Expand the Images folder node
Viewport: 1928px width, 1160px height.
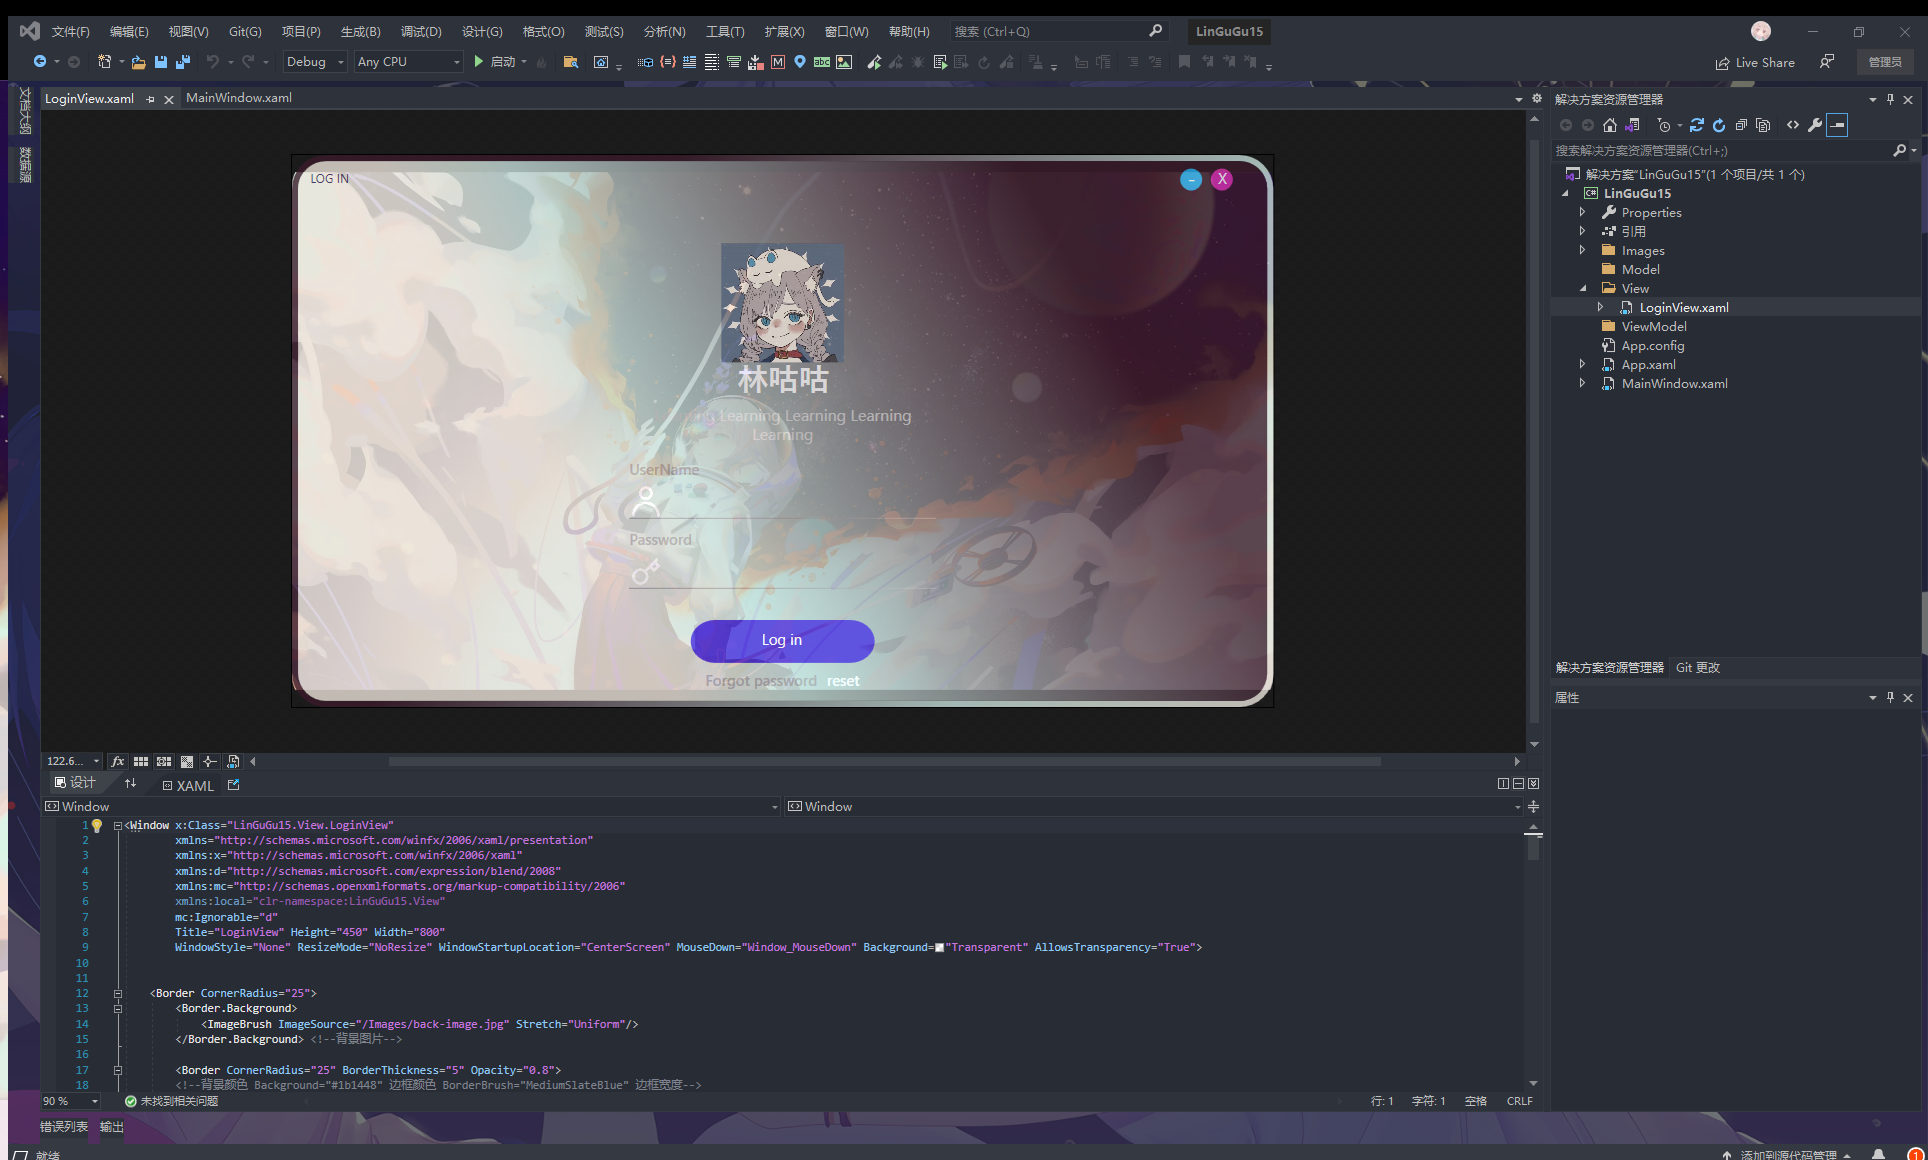pyautogui.click(x=1583, y=250)
